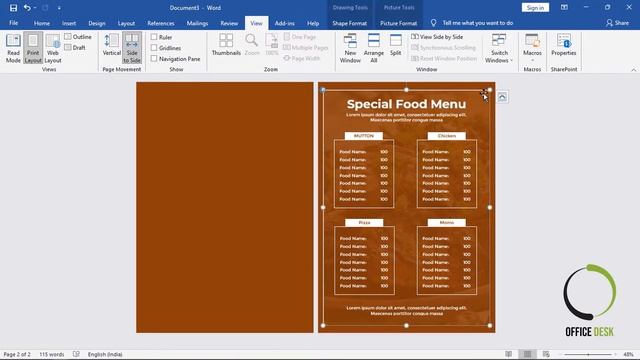This screenshot has width=640, height=360.
Task: Set page movement to Vertical
Action: [x=111, y=45]
